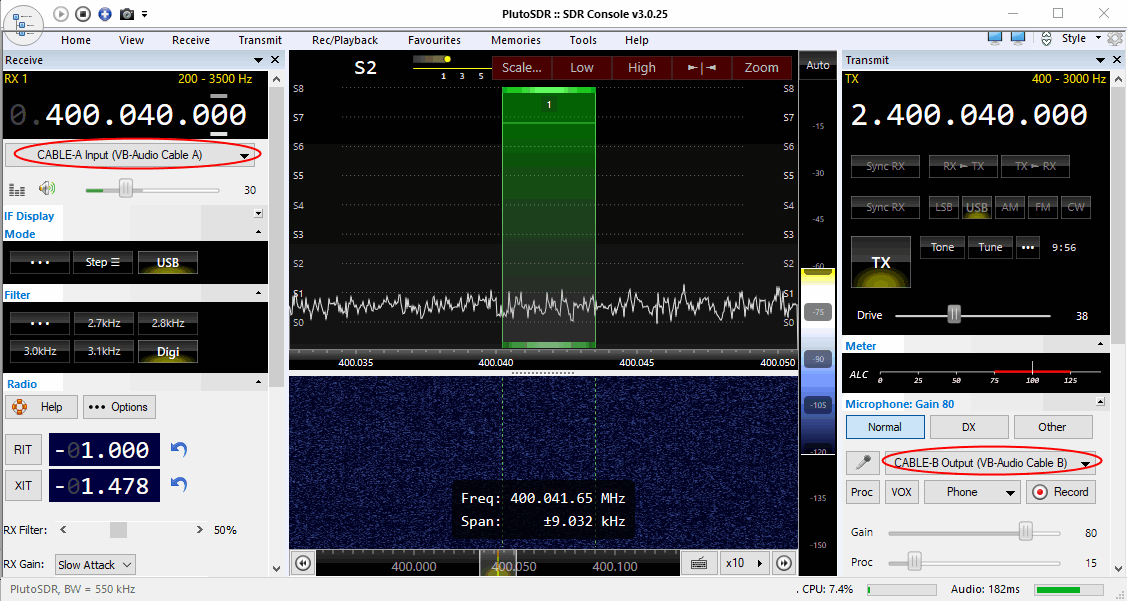Open the CABLE-A Input audio device dropdown

click(x=133, y=155)
